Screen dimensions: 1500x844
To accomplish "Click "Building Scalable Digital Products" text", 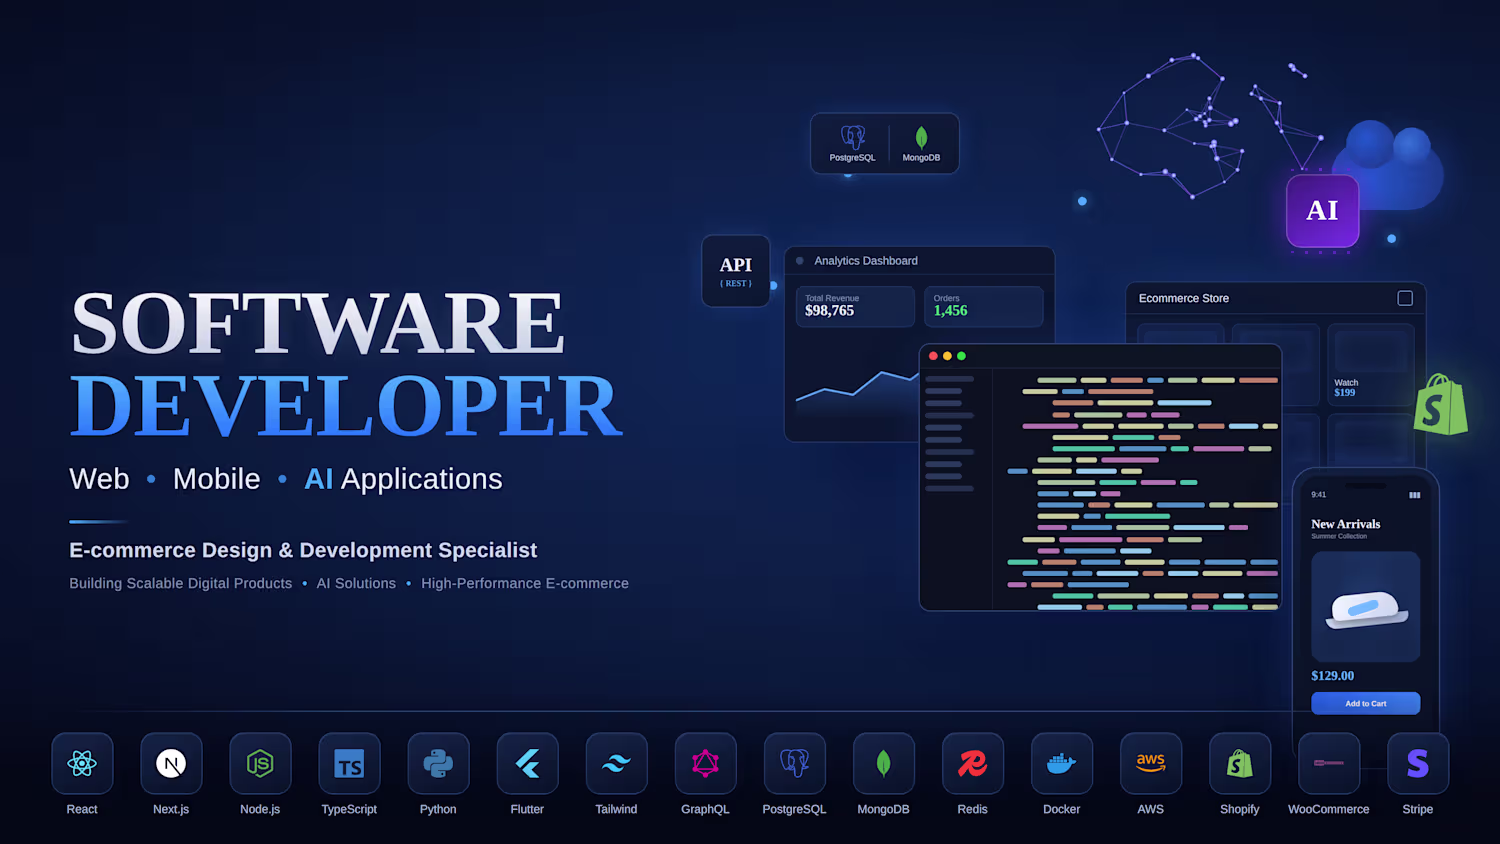I will pos(181,583).
